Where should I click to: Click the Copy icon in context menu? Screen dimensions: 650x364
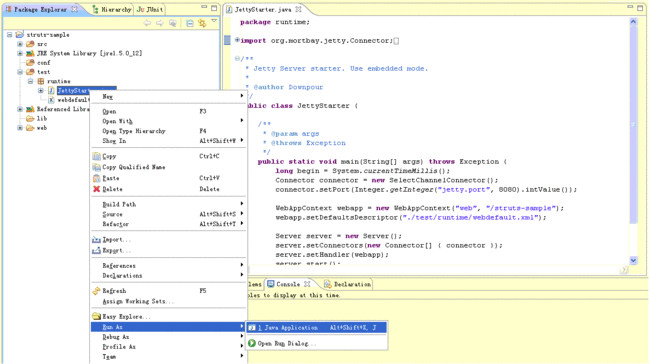[x=97, y=156]
